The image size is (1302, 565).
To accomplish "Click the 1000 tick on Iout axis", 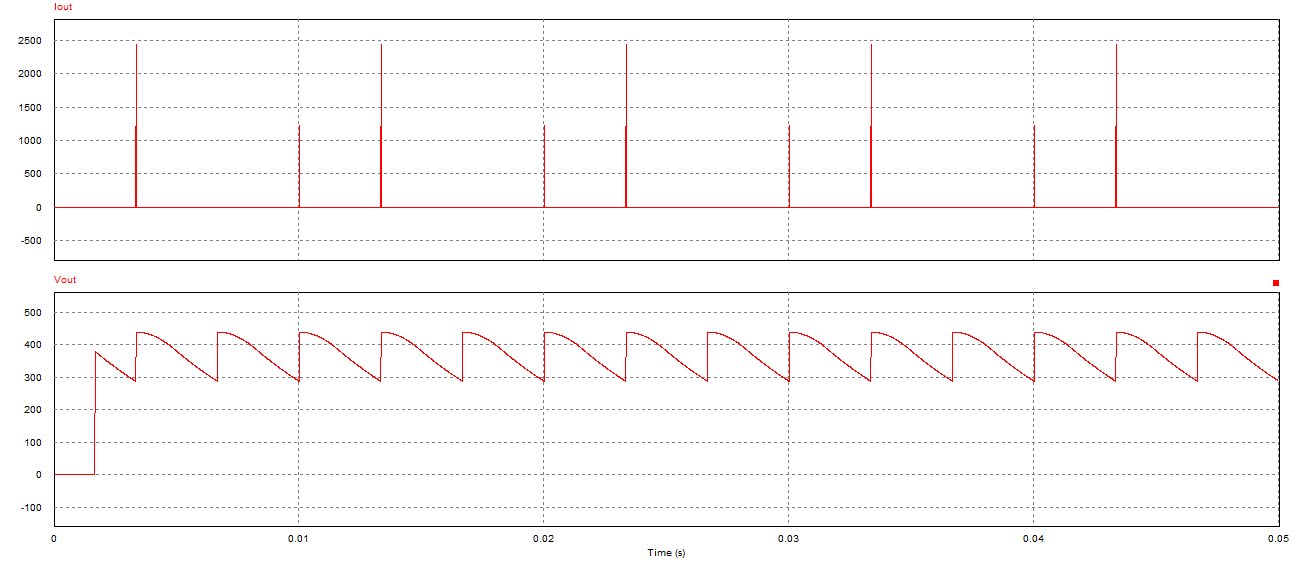I will [x=28, y=141].
